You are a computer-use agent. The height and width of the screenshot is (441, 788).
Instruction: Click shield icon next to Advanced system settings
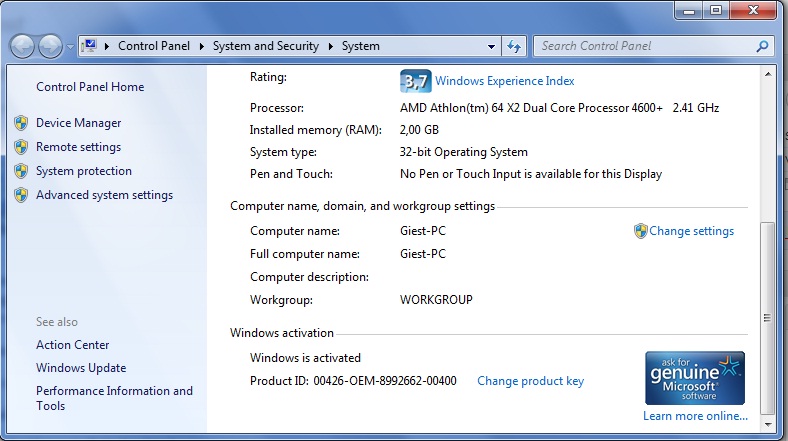pyautogui.click(x=21, y=195)
